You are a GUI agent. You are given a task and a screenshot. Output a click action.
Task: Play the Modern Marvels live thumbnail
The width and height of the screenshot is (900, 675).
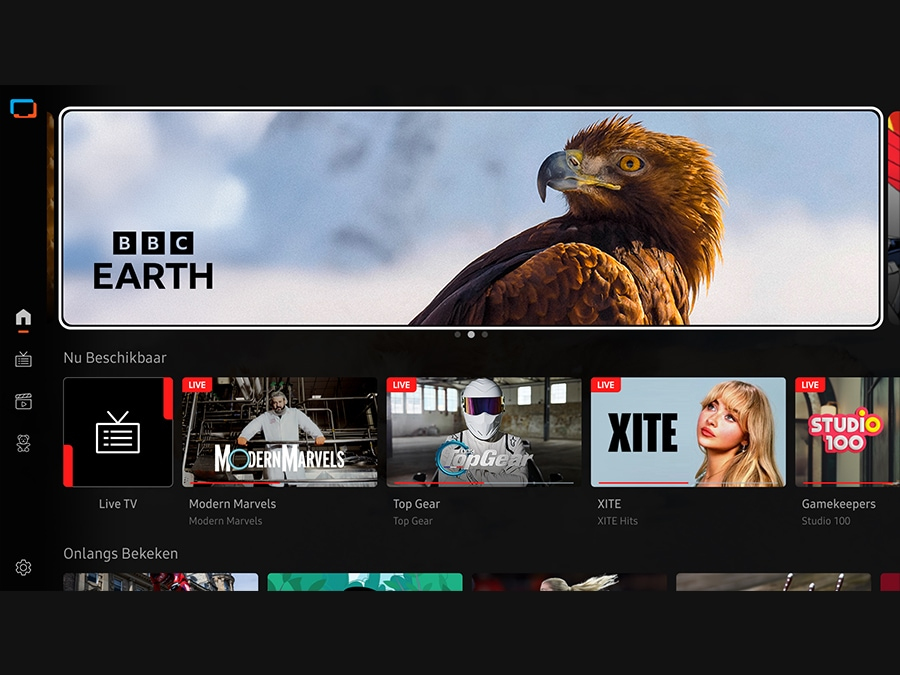click(x=280, y=432)
